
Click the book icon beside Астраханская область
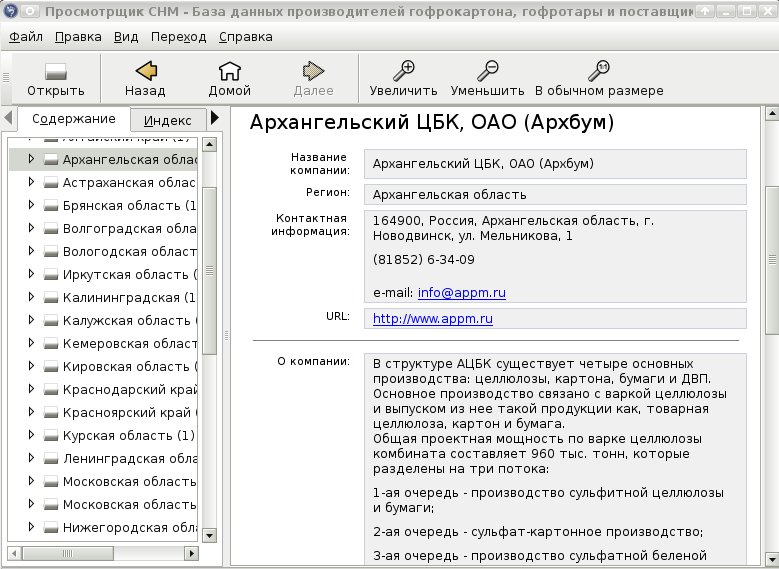tap(50, 182)
